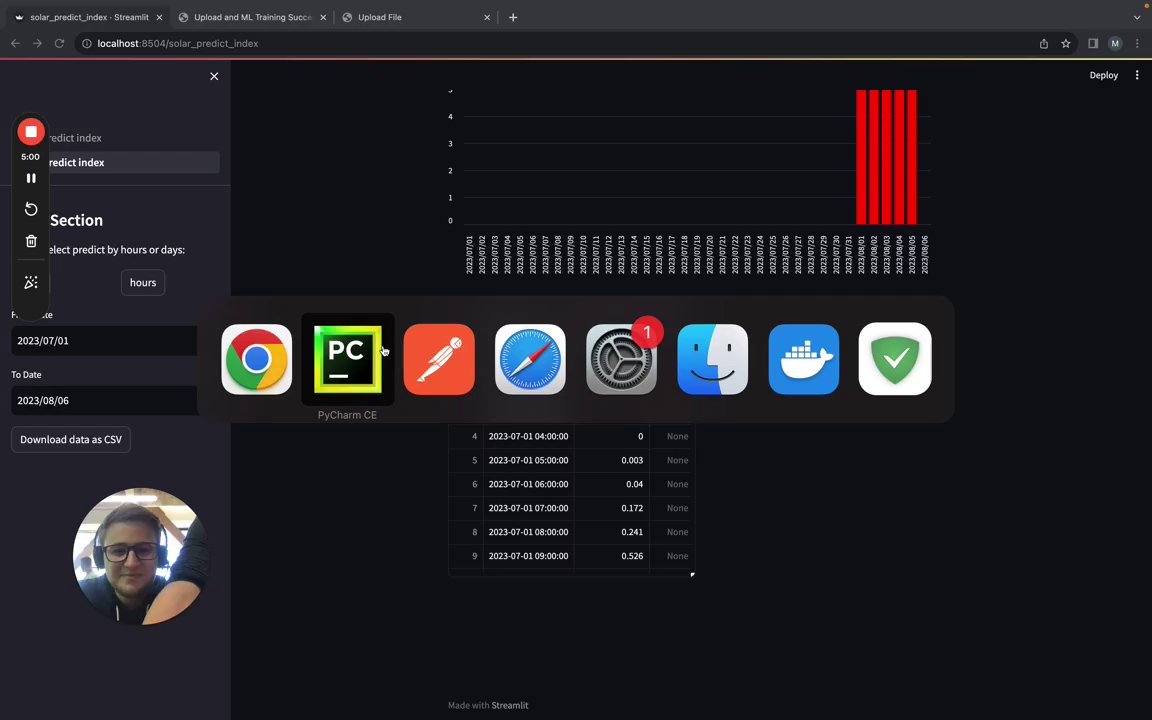Image resolution: width=1152 pixels, height=720 pixels.
Task: Delete the recording with the trash icon
Action: click(x=31, y=241)
